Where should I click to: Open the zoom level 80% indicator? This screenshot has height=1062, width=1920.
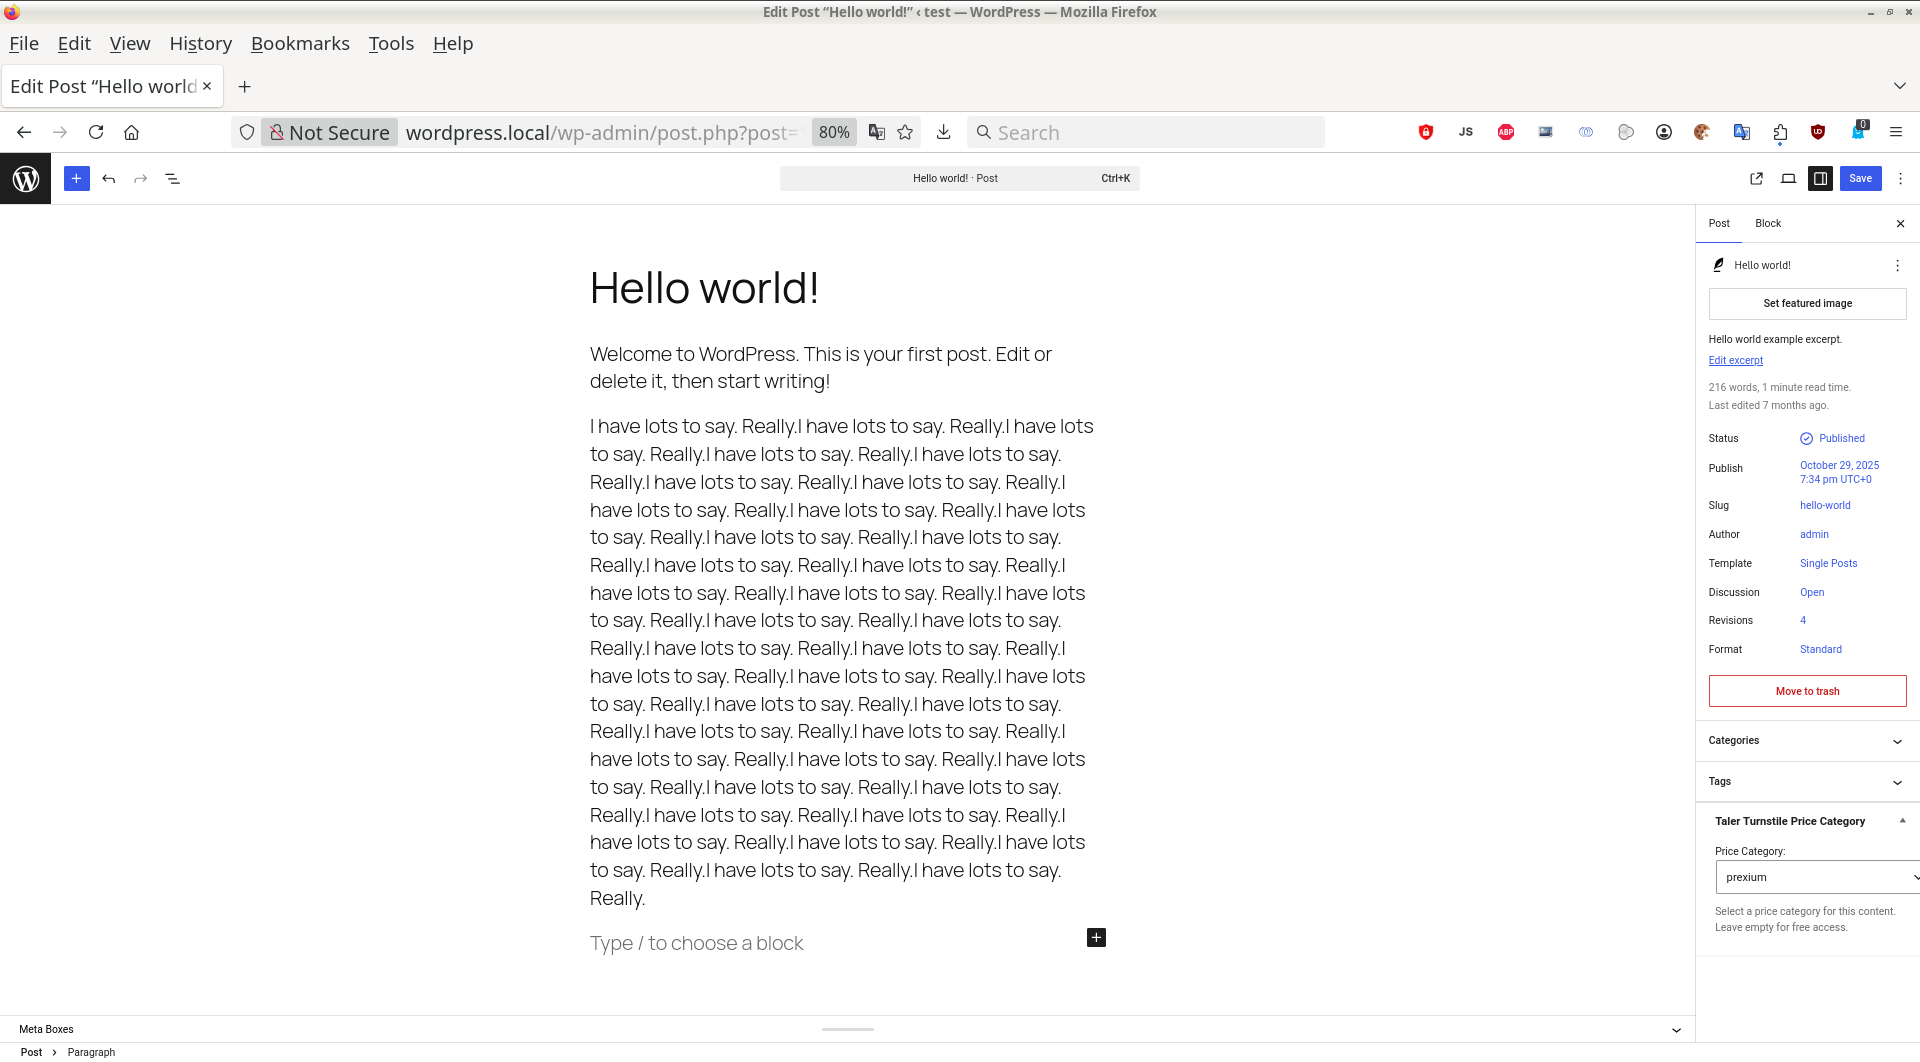(x=834, y=132)
